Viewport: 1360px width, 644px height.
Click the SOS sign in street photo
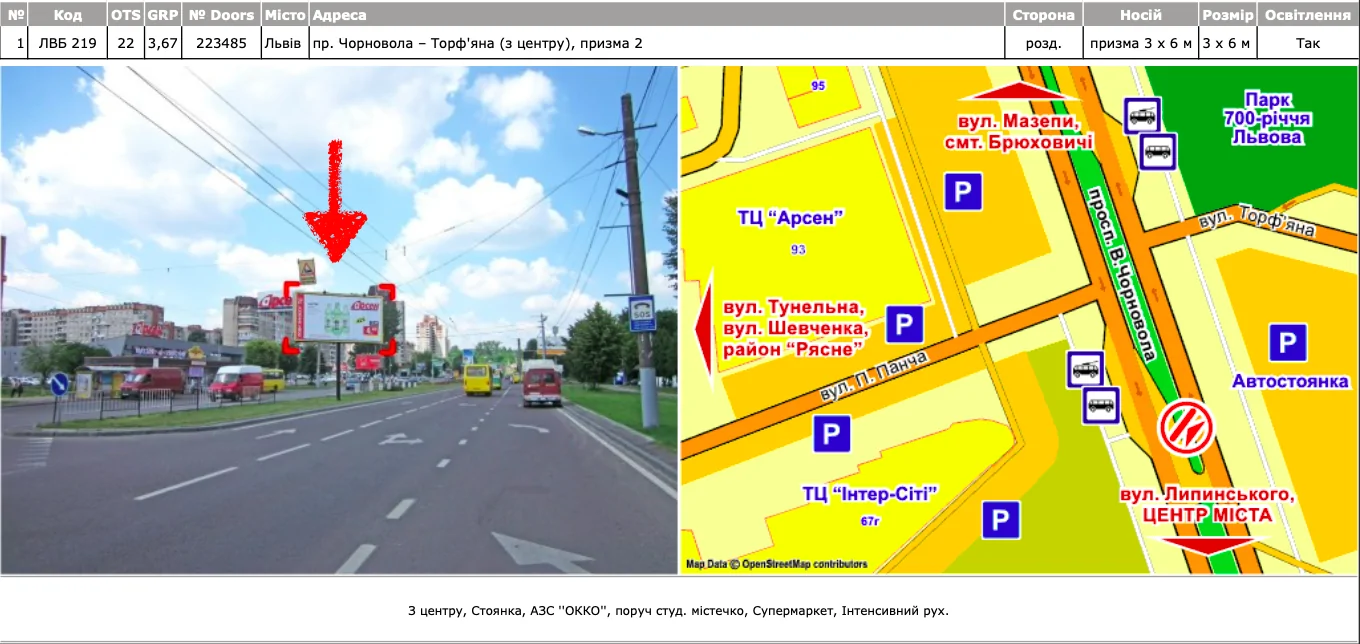tap(641, 313)
